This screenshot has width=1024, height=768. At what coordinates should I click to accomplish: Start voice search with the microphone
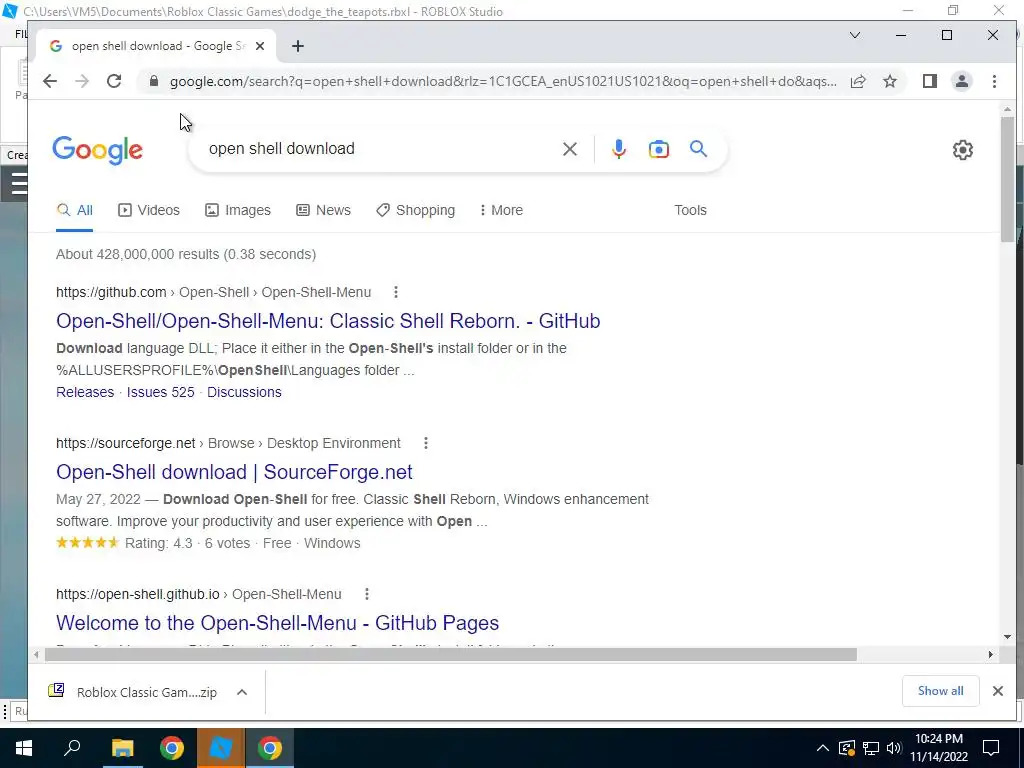click(618, 149)
